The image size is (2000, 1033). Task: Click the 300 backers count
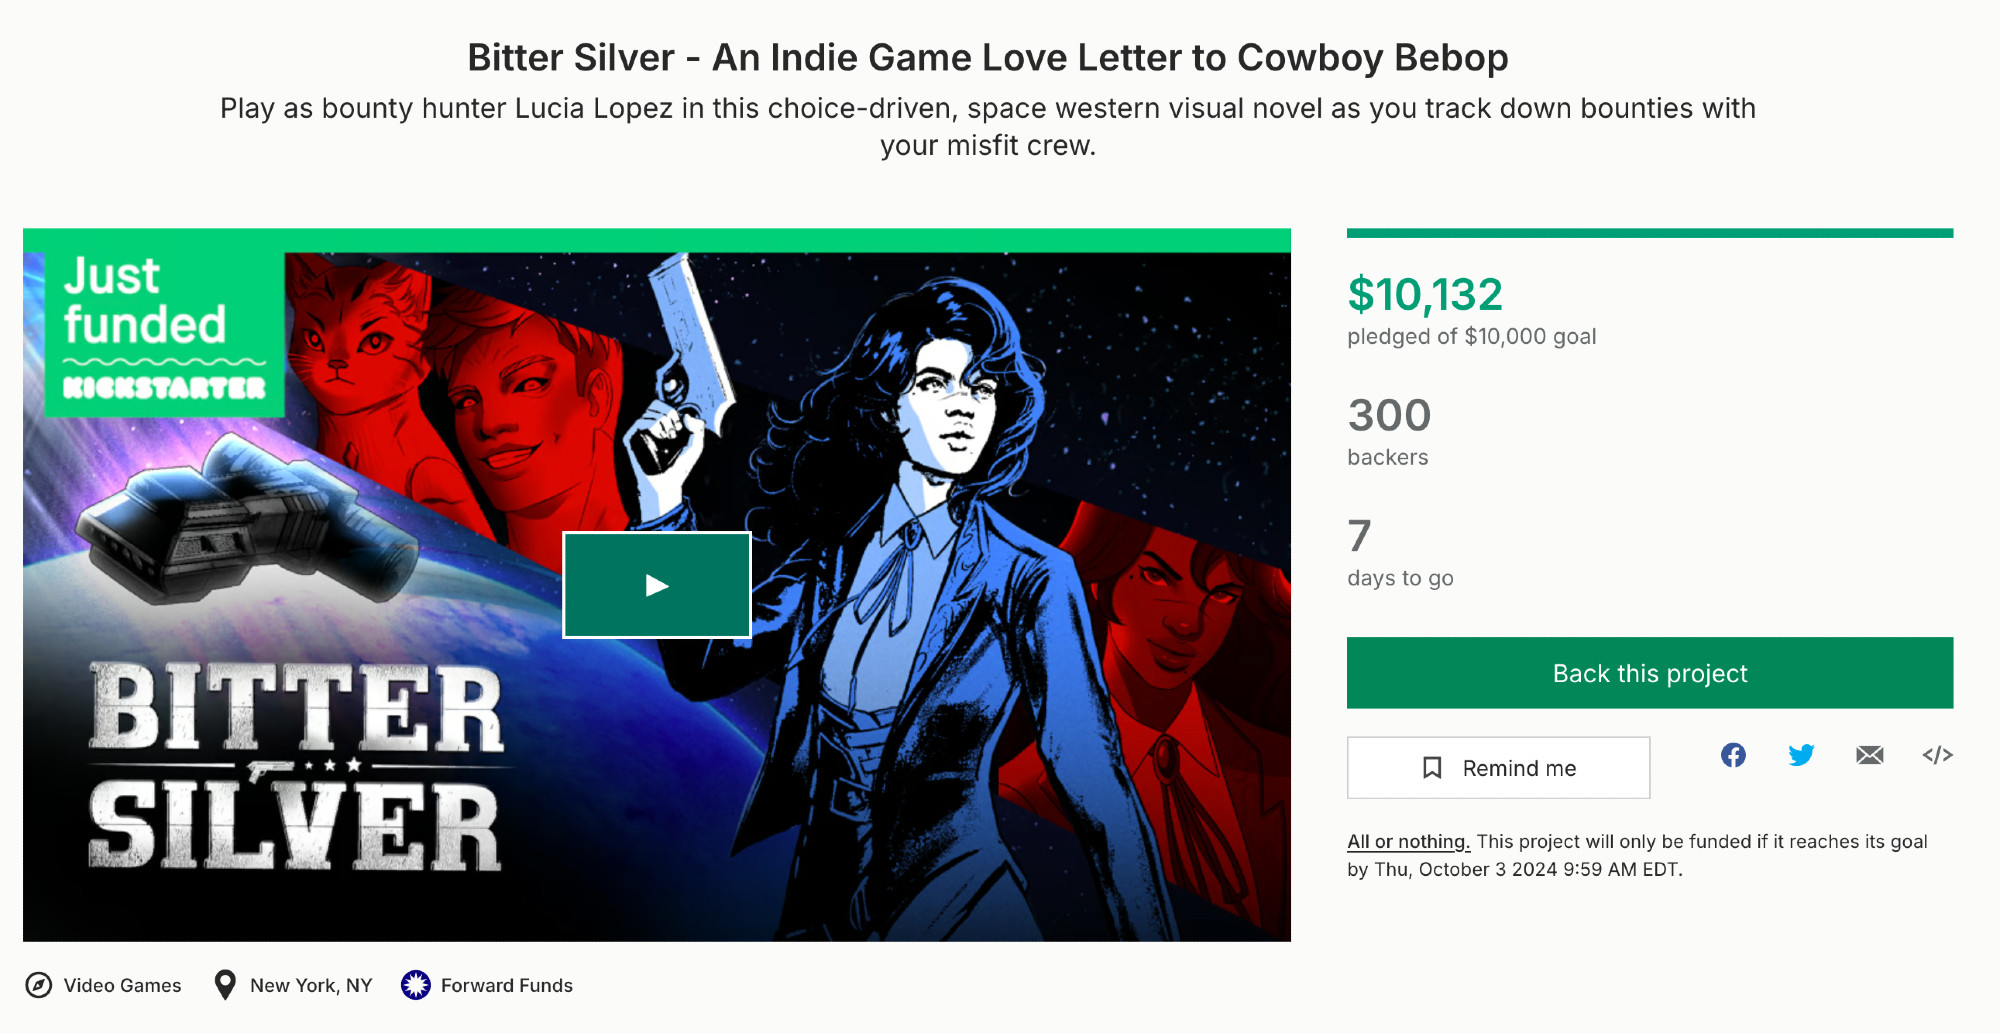coord(1389,415)
